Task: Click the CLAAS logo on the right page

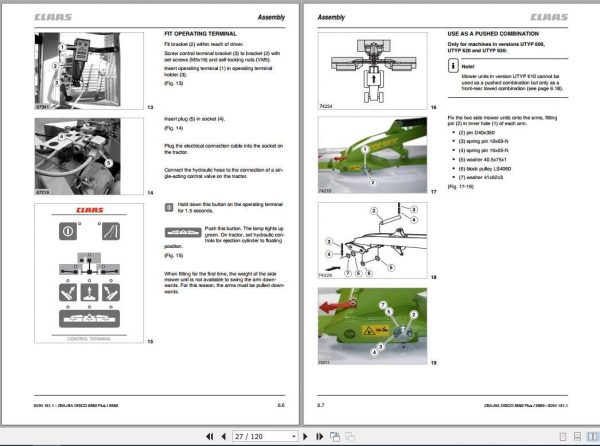Action: 549,17
